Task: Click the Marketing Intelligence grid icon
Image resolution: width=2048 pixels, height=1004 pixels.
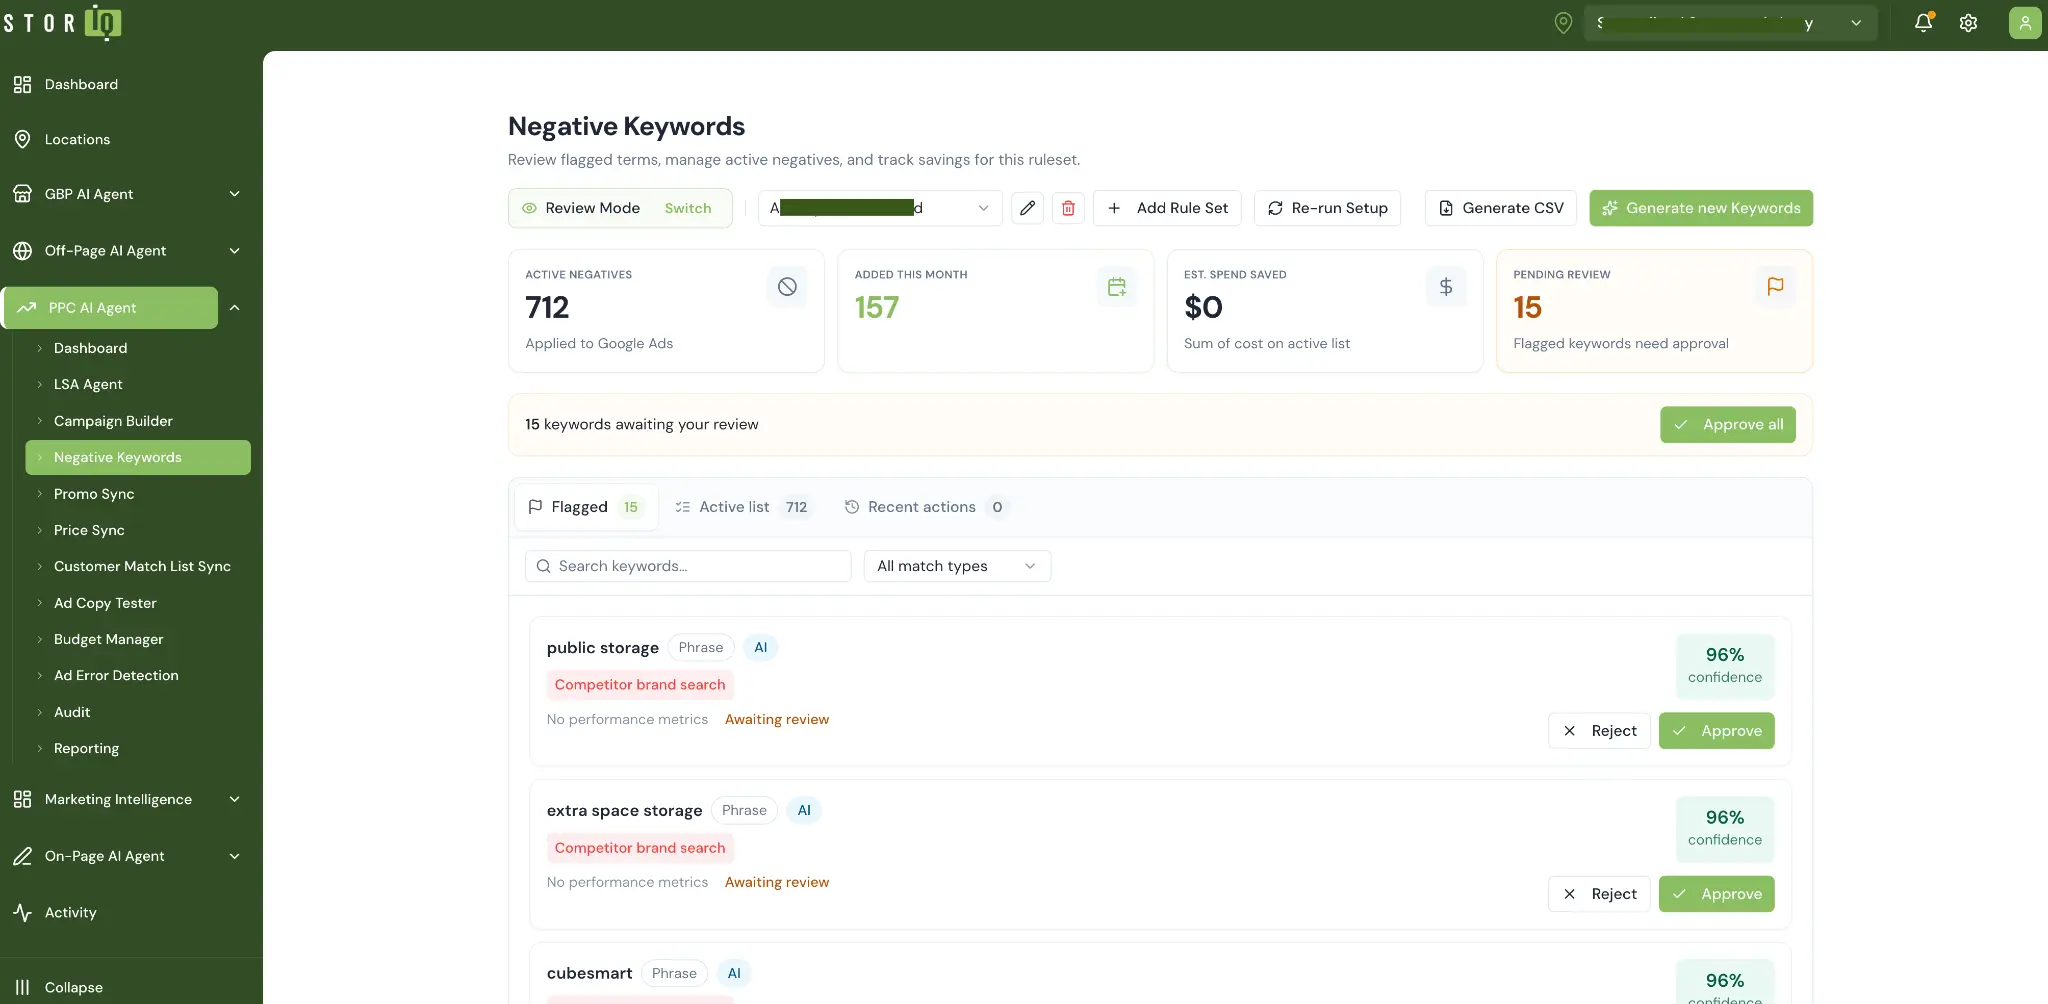Action: click(x=22, y=799)
